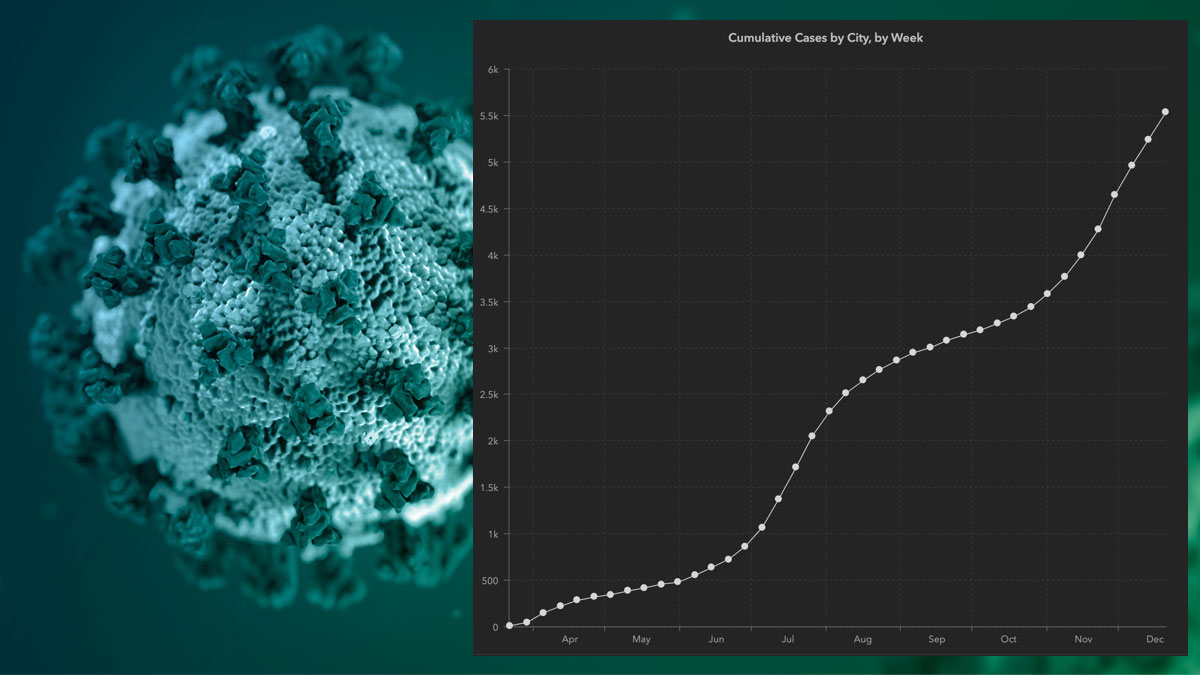Select the 'Jul' month label
Viewport: 1200px width, 675px height.
[788, 639]
